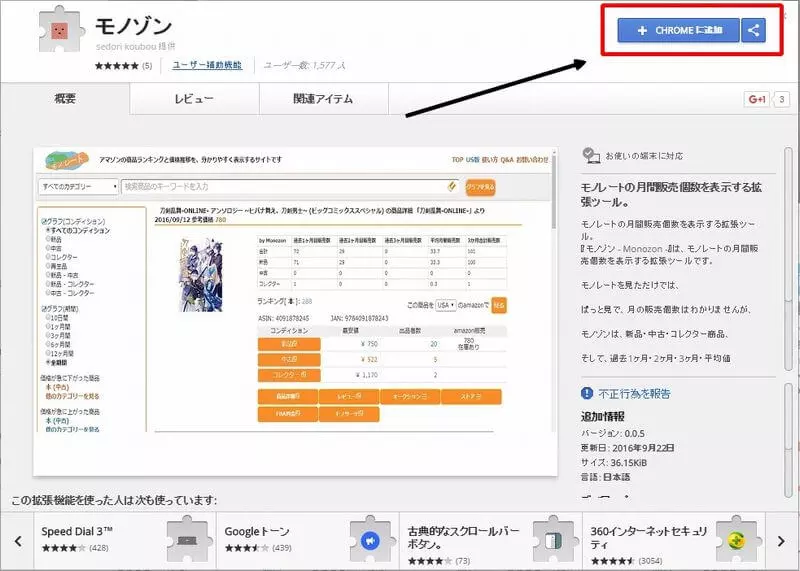Select 3ヶ月間 period radio option
This screenshot has width=800, height=571.
48,336
